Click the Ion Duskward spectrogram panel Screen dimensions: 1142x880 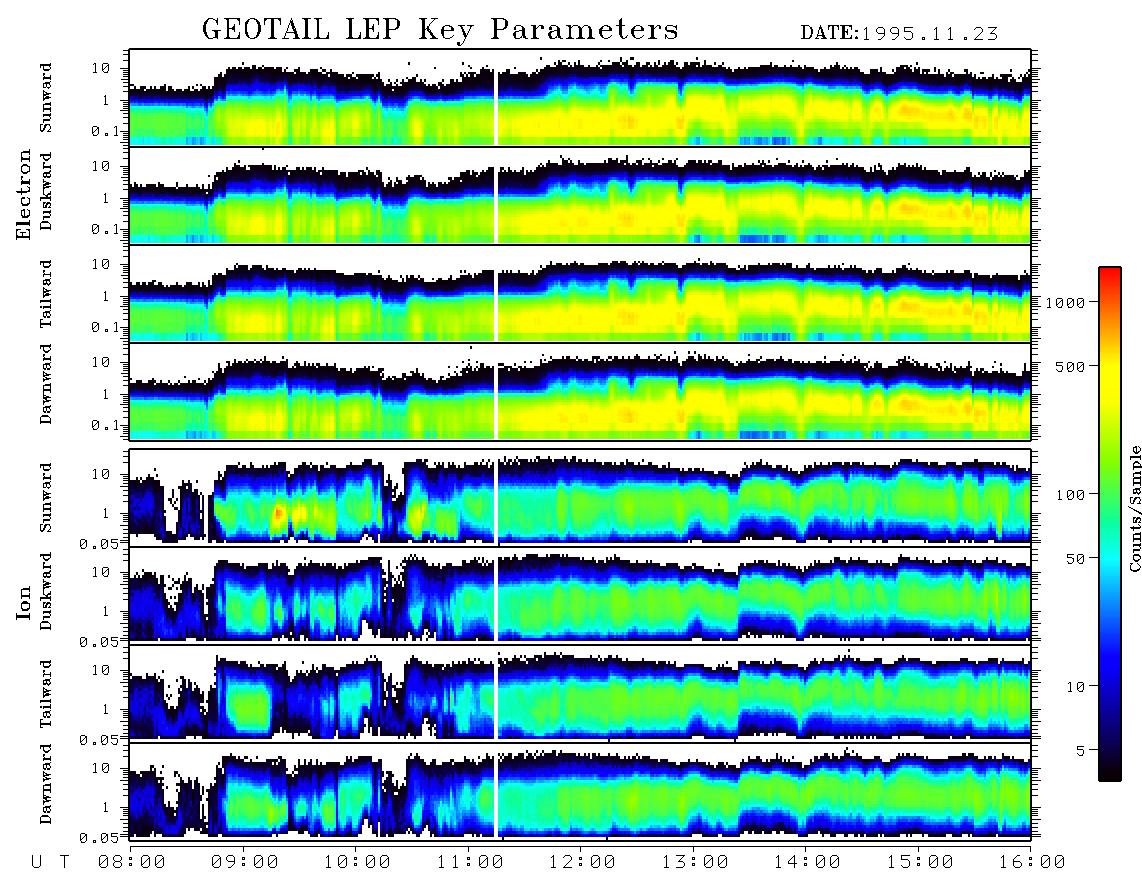click(x=580, y=594)
